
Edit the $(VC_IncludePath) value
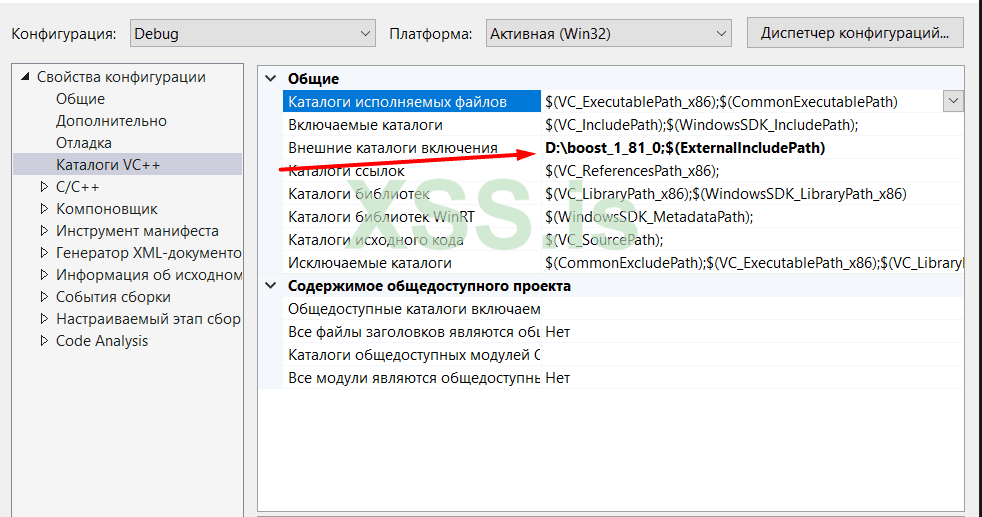coord(753,125)
